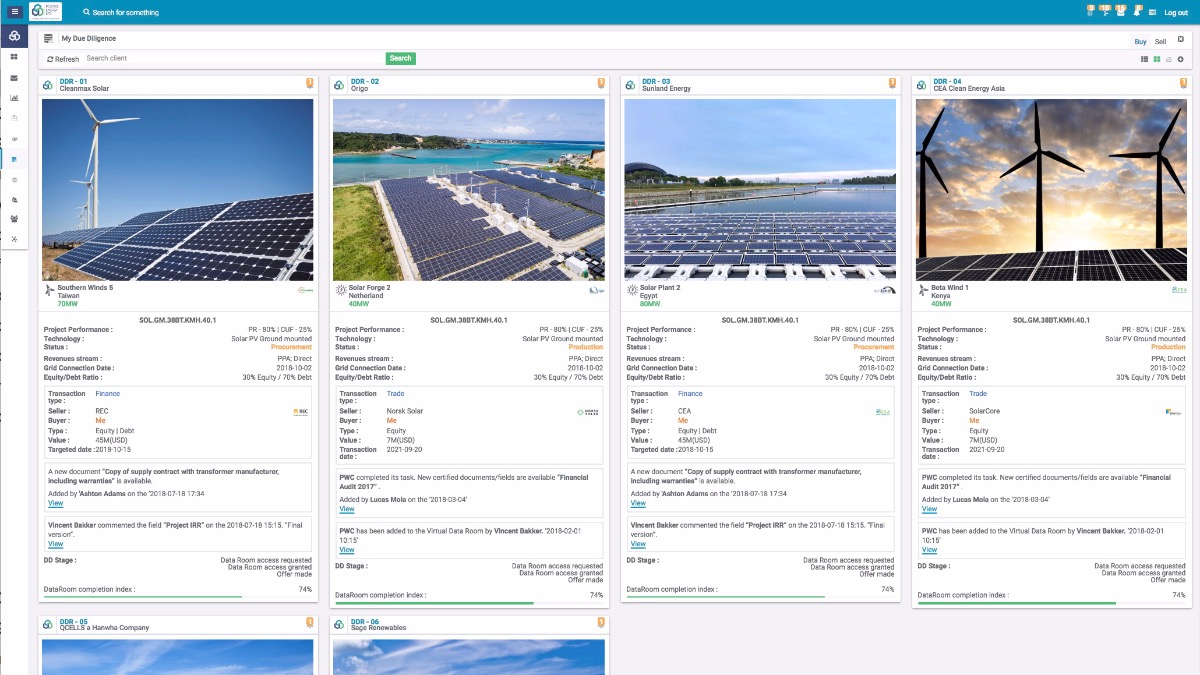Click the DDR - 03 title link
1200x675 pixels.
pyautogui.click(x=656, y=81)
